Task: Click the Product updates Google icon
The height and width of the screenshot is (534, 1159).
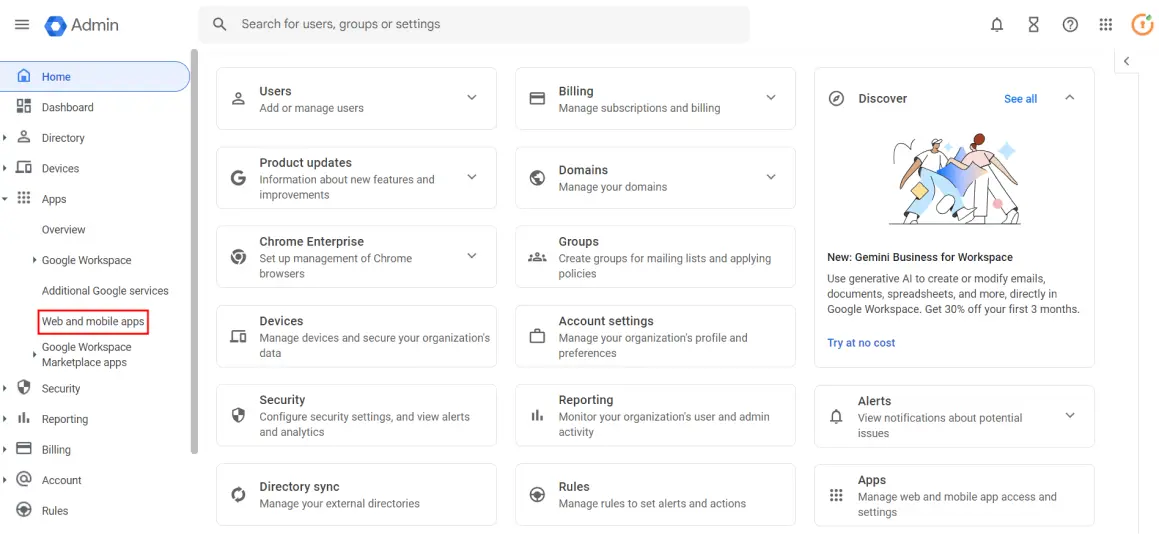Action: 238,178
